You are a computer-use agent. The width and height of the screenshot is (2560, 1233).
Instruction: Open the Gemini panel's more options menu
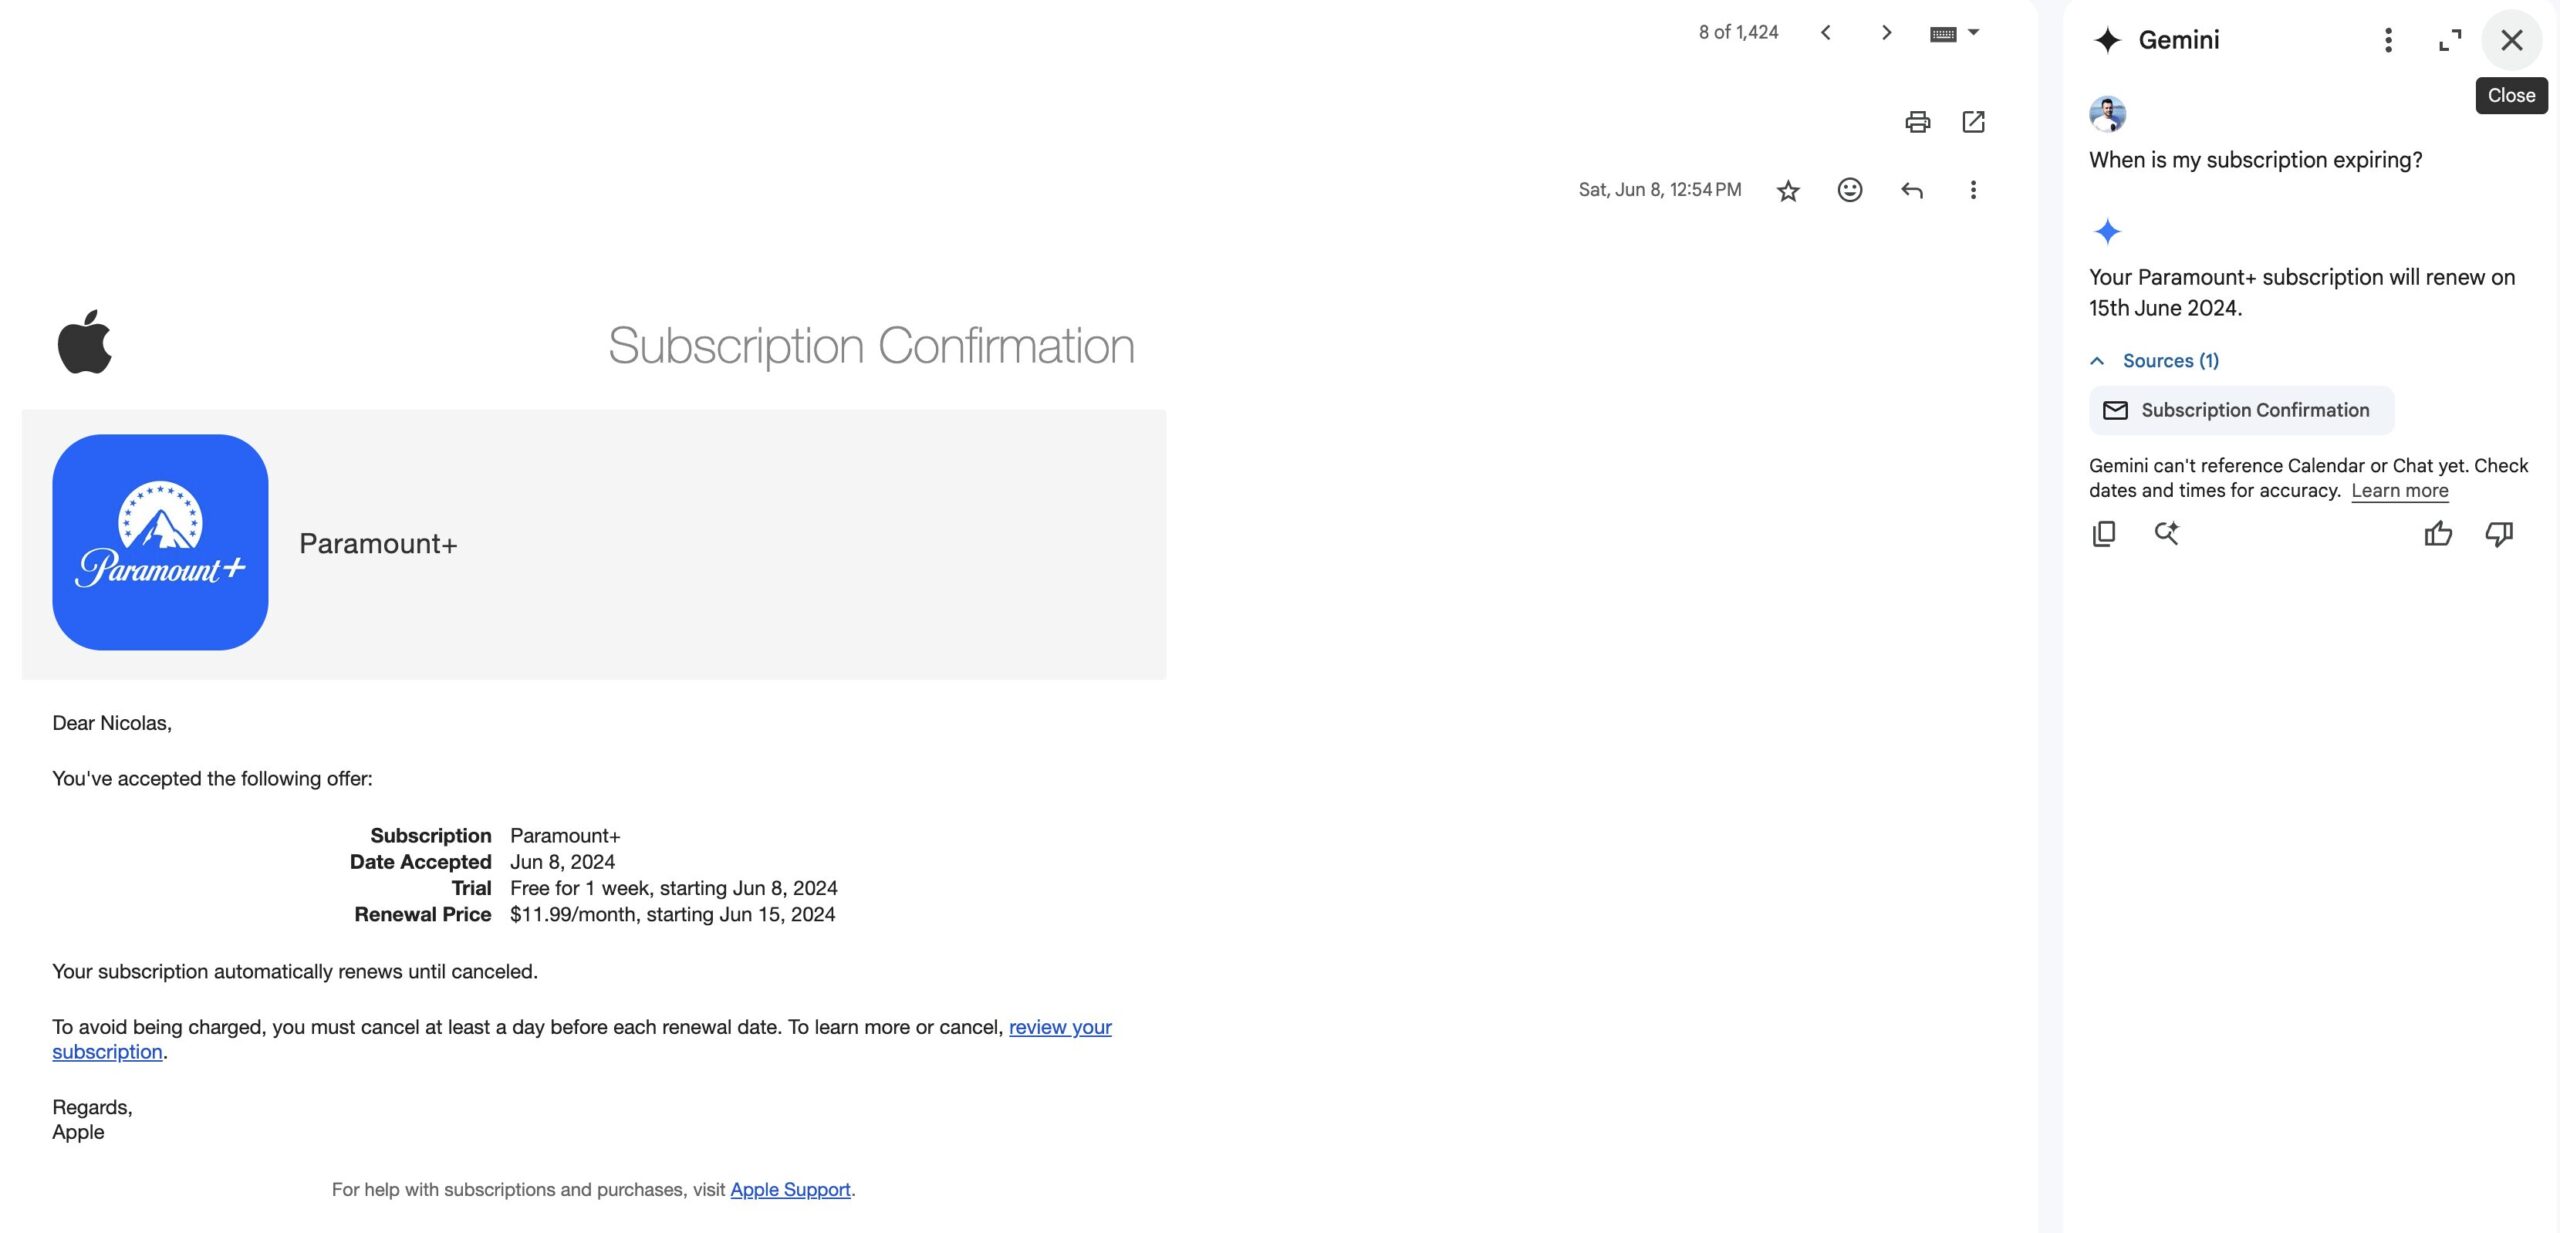coord(2388,40)
